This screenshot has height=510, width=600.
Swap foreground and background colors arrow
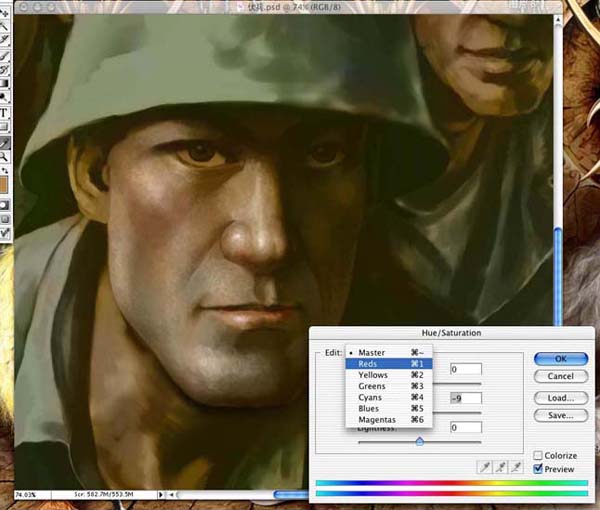(x=5, y=170)
